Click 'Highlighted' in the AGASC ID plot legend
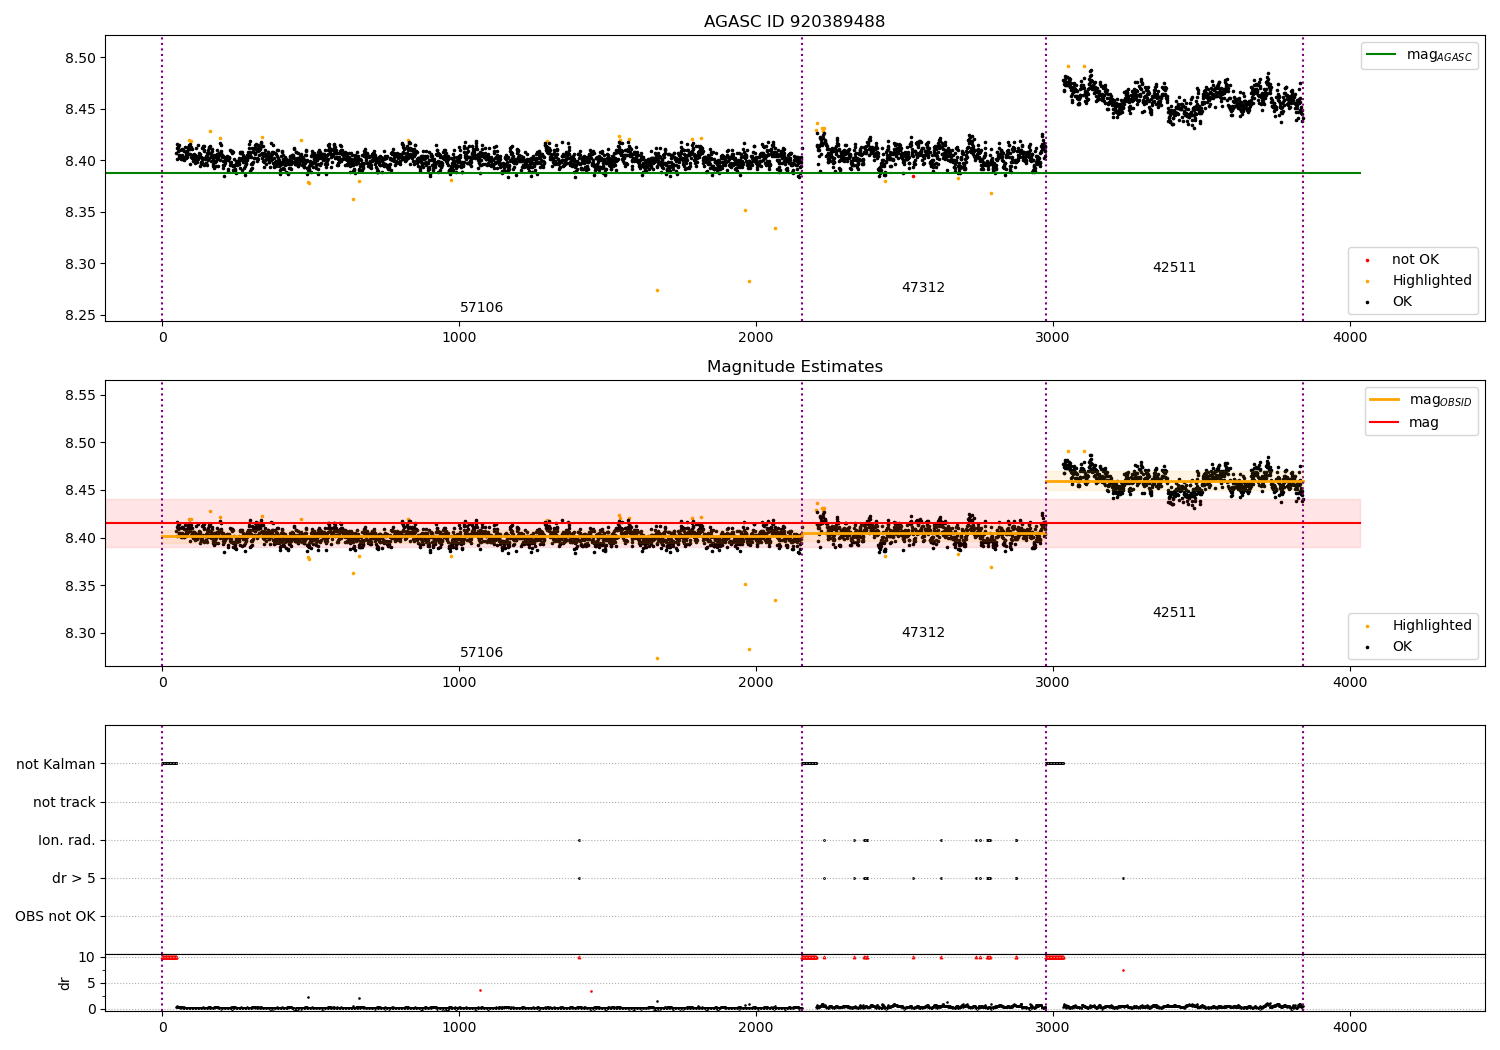Viewport: 1500px width, 1050px height. [1418, 281]
